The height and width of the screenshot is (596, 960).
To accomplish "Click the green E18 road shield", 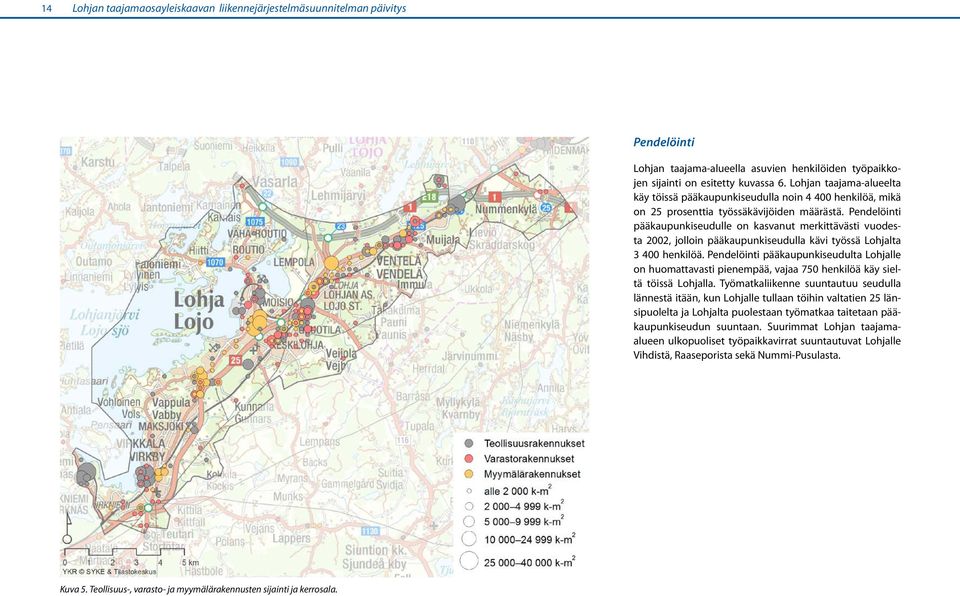I will coord(429,197).
